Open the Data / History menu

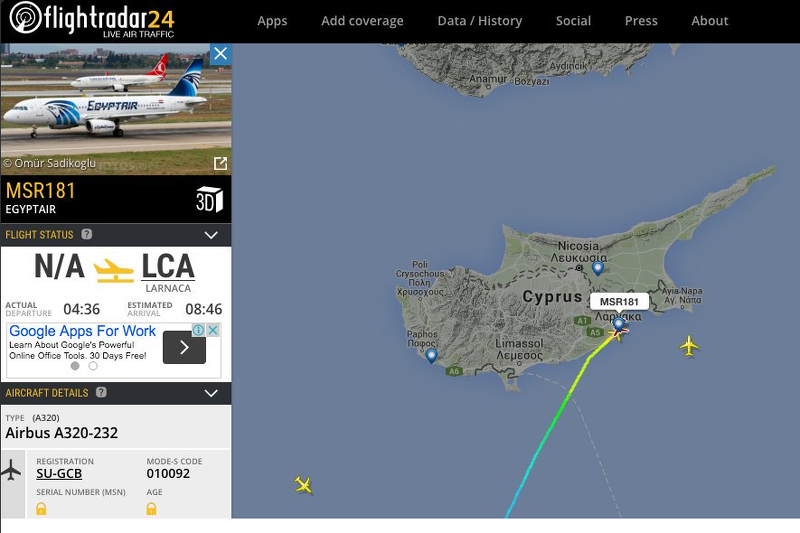click(x=480, y=21)
